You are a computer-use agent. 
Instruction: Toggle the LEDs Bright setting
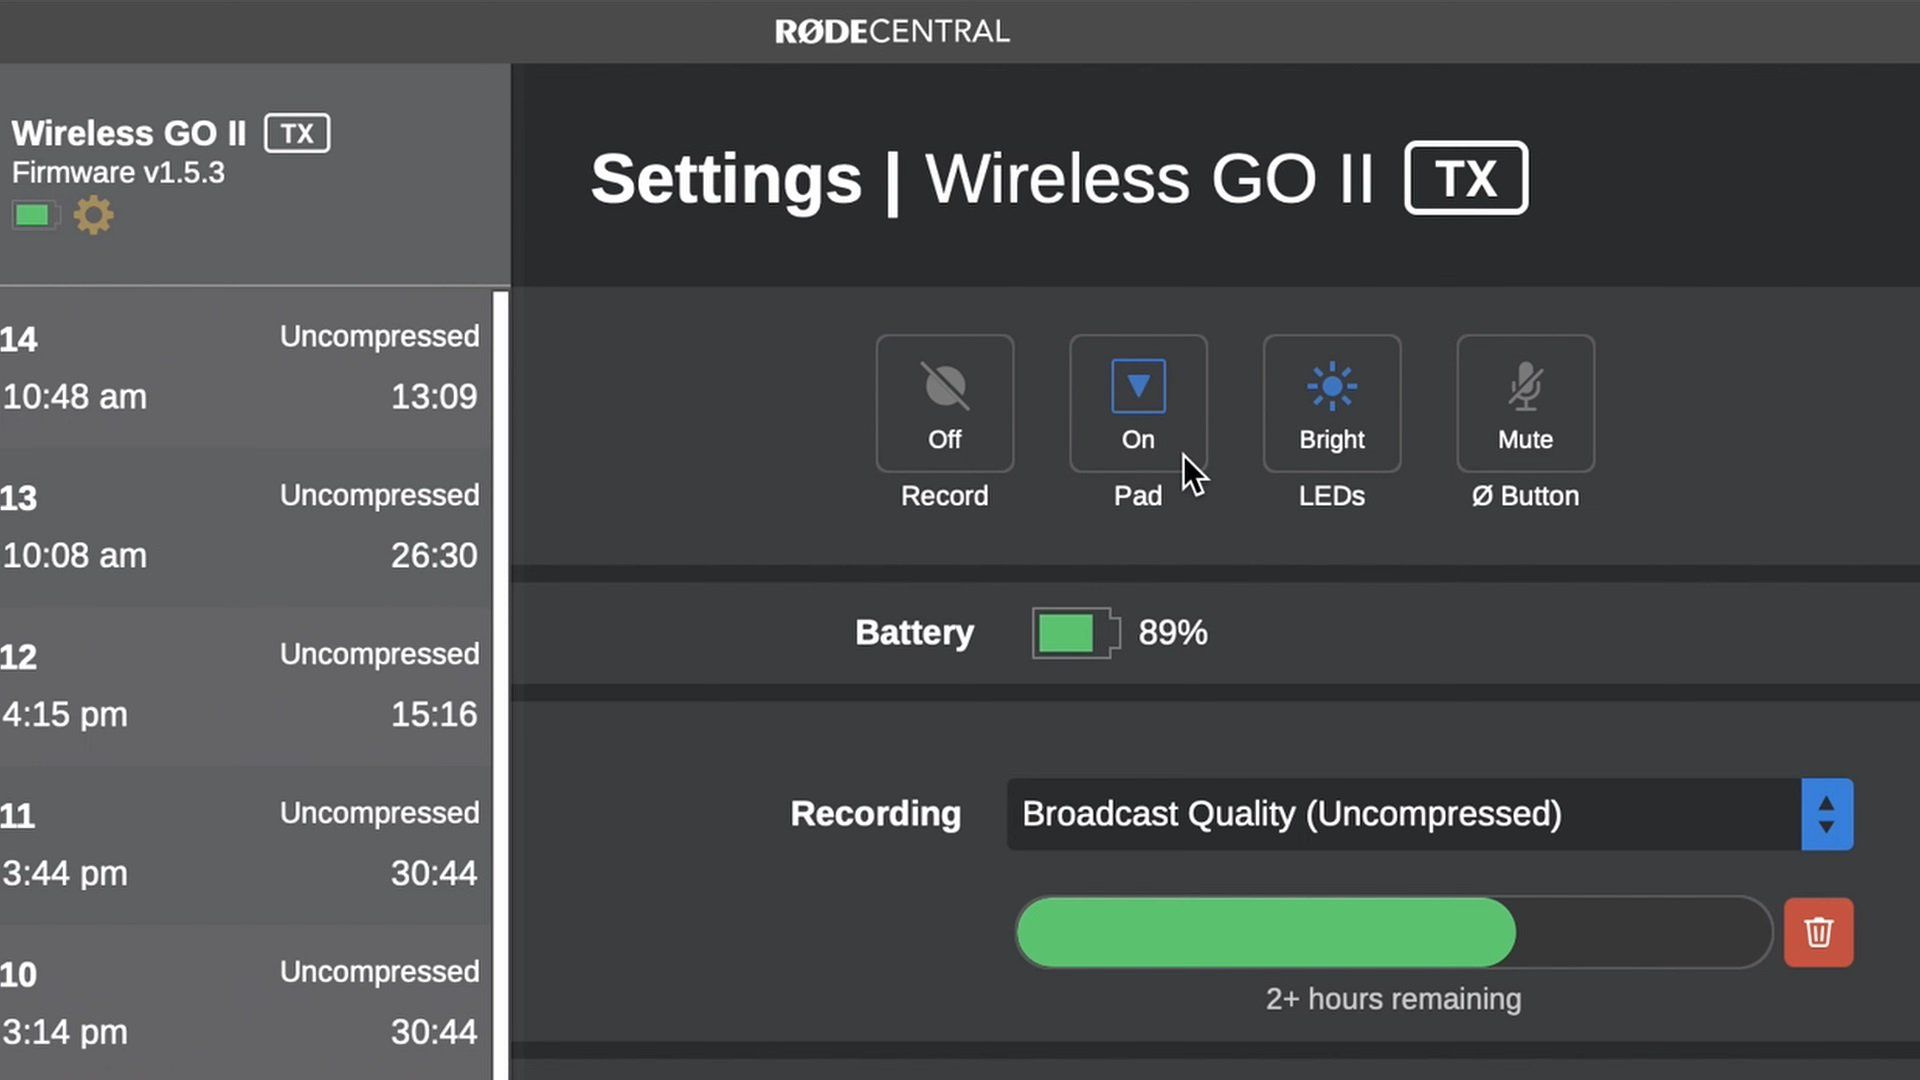[x=1332, y=403]
